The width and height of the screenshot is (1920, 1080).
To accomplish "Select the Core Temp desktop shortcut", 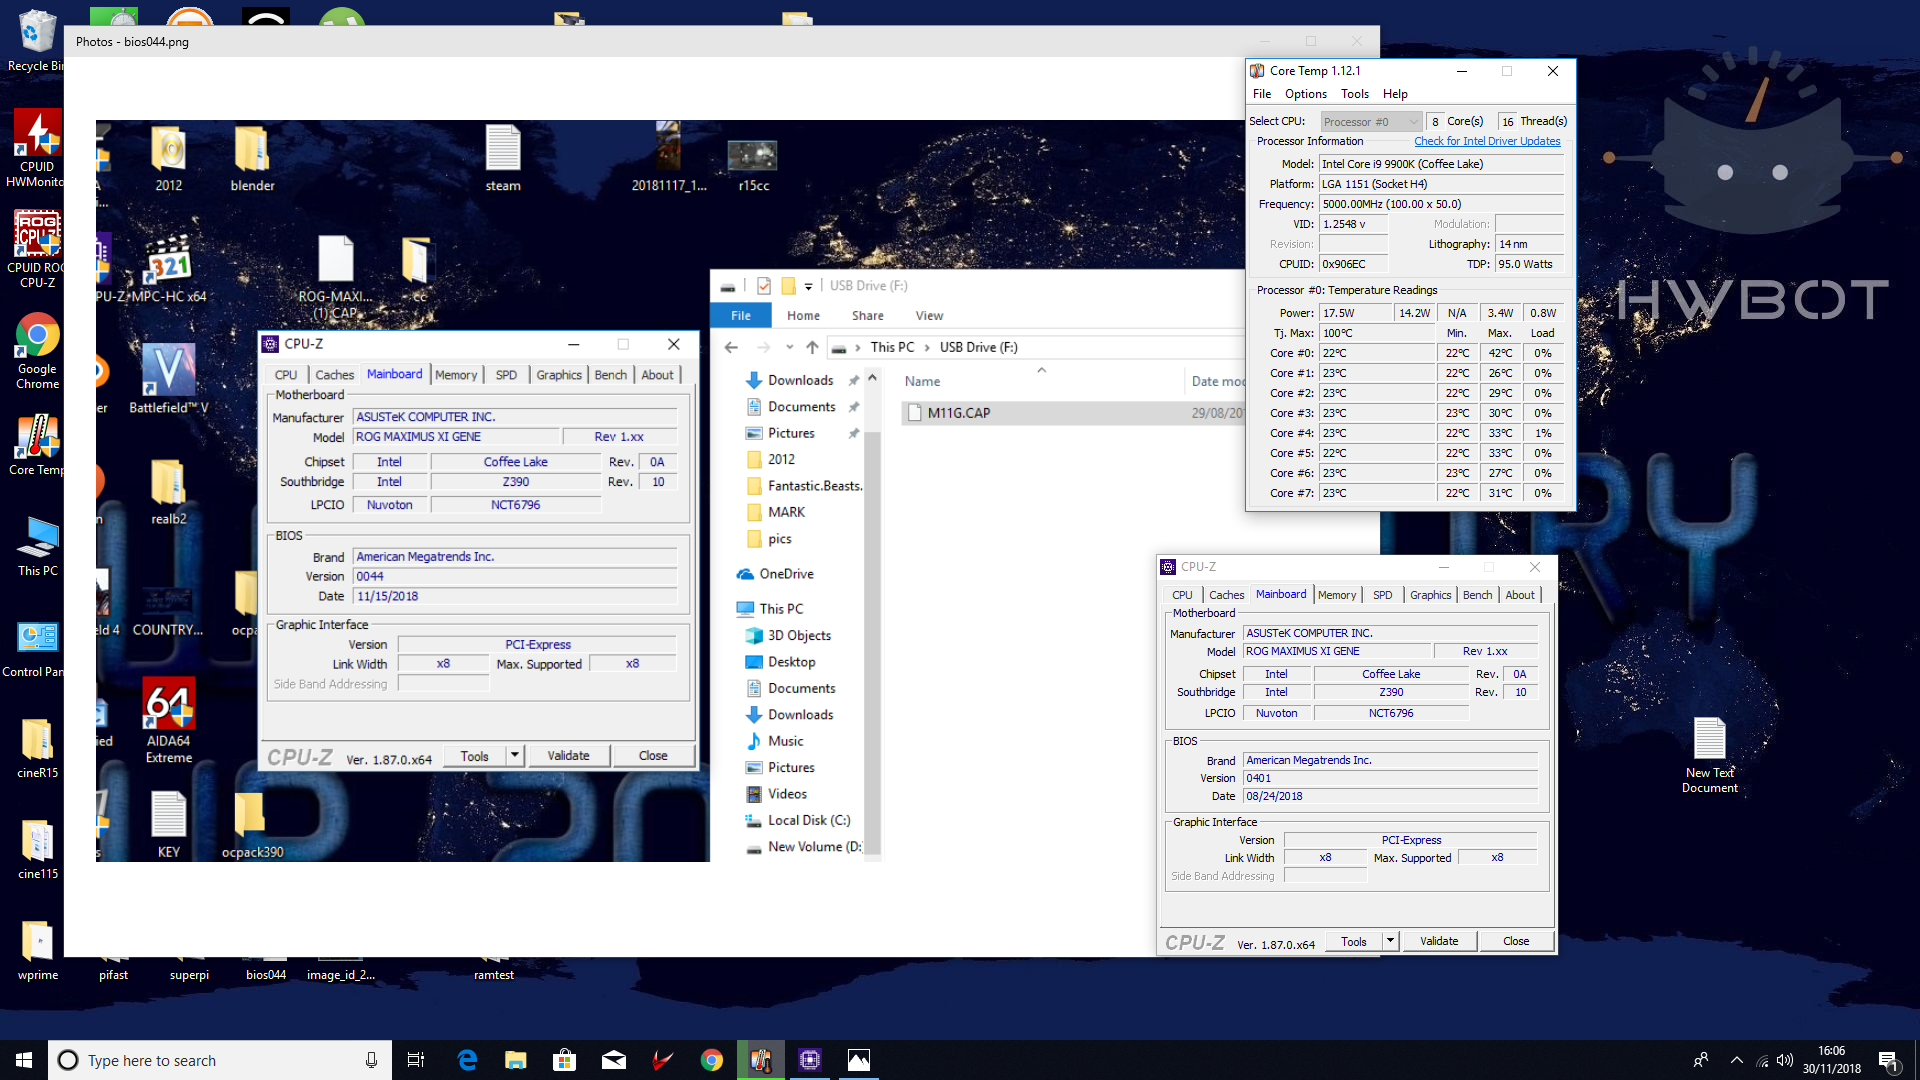I will 37,445.
